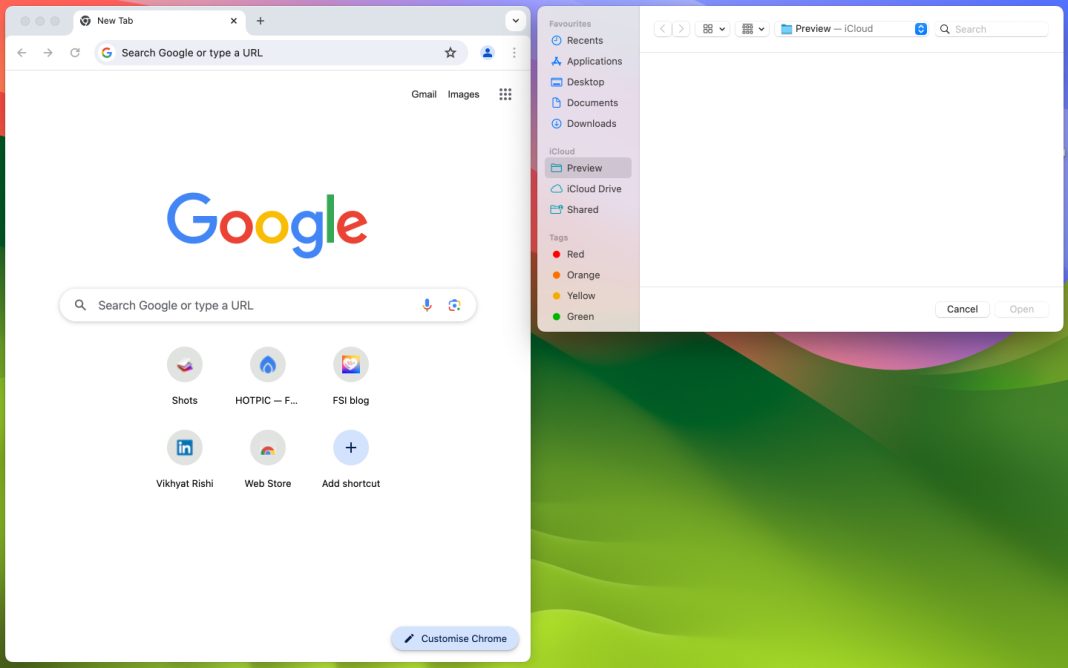This screenshot has height=668, width=1068.
Task: Start a voice search with the microphone
Action: pyautogui.click(x=426, y=304)
